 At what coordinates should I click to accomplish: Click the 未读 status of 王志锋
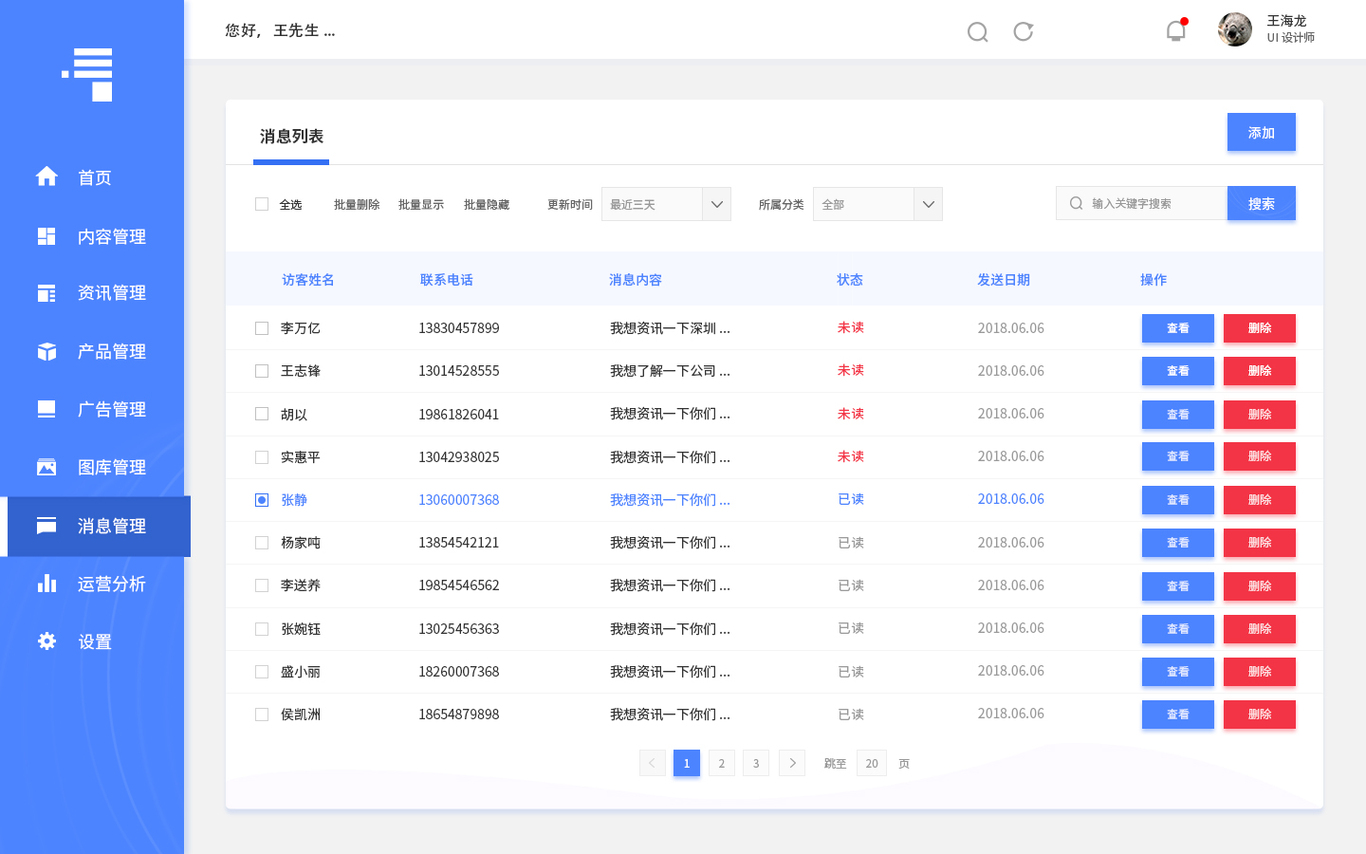point(850,370)
